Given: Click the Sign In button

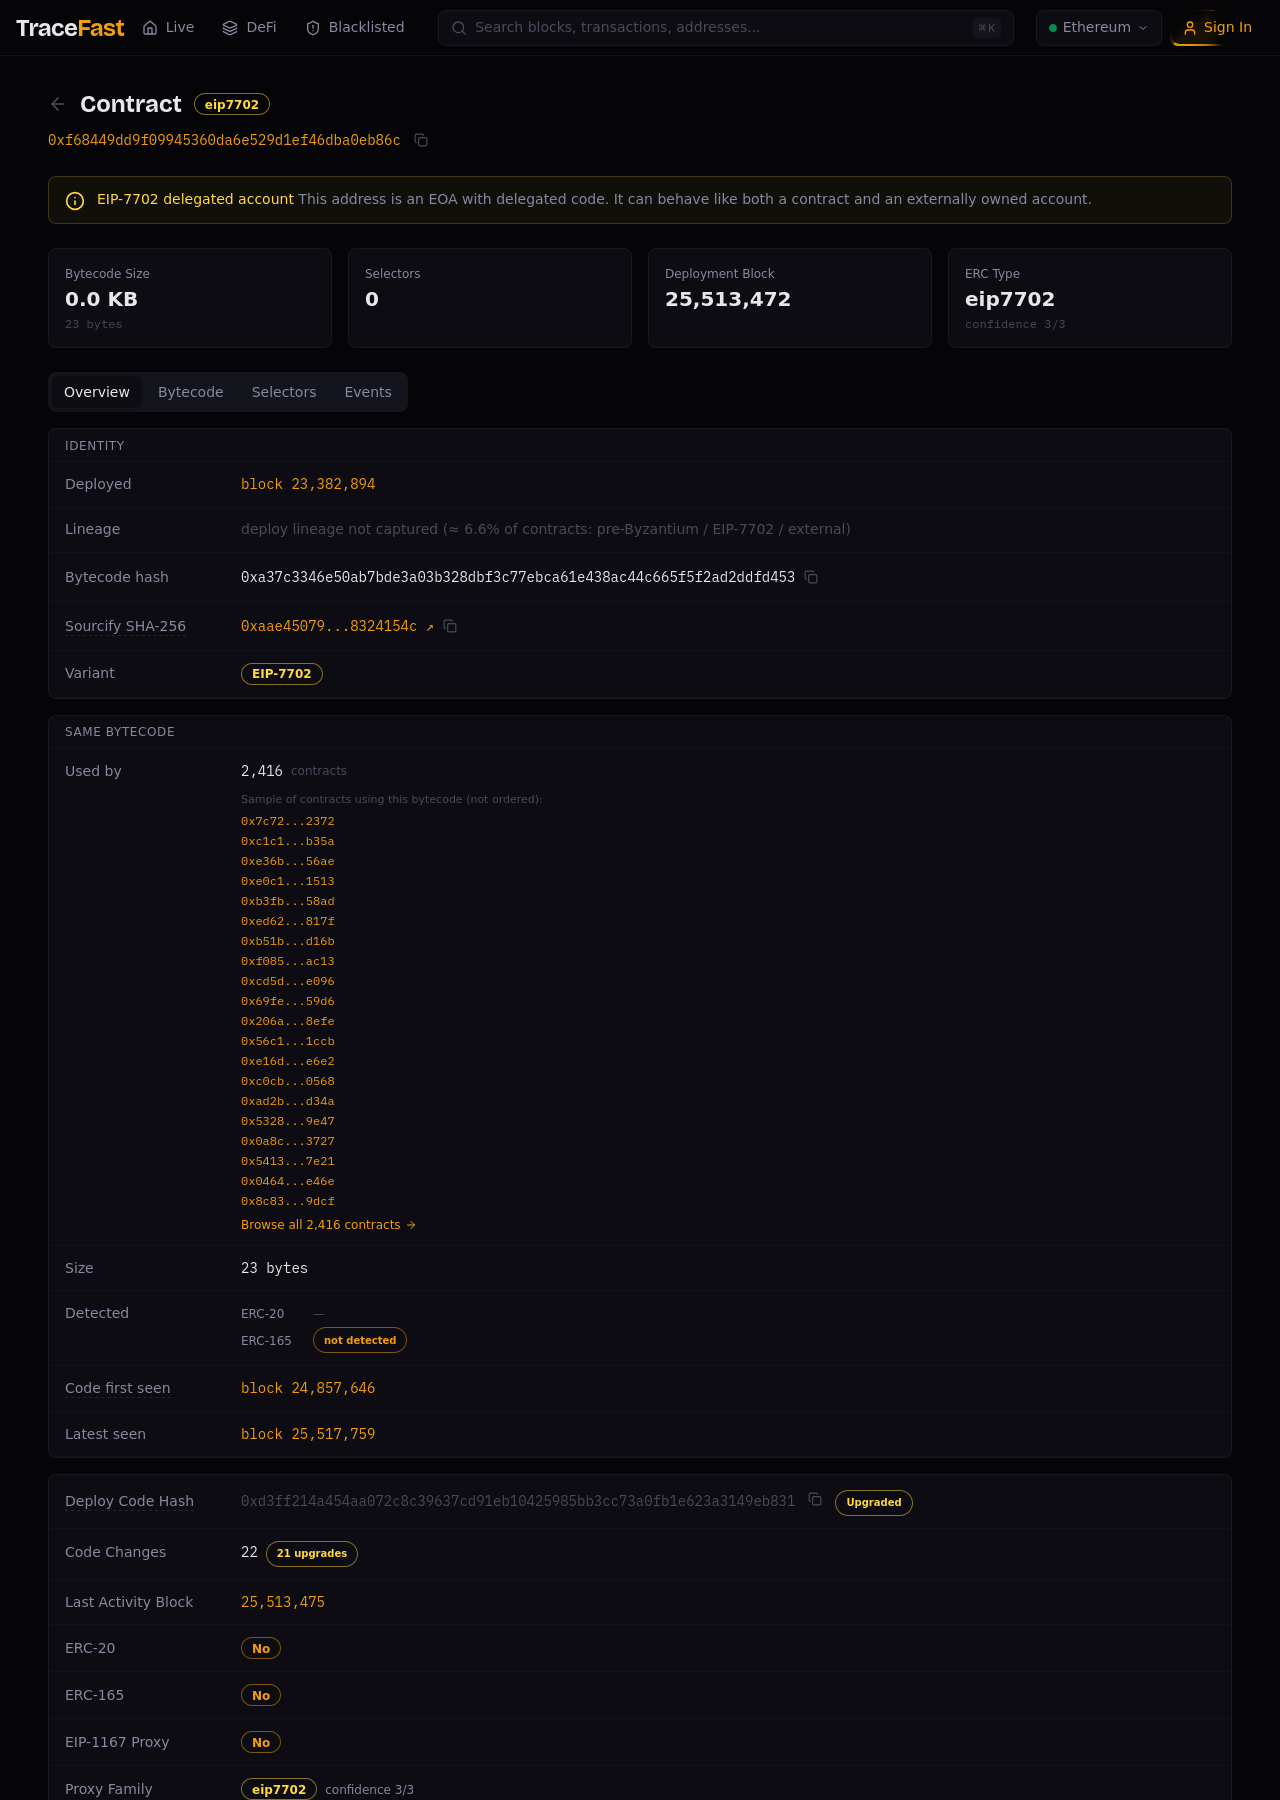Looking at the screenshot, I should click(x=1217, y=28).
